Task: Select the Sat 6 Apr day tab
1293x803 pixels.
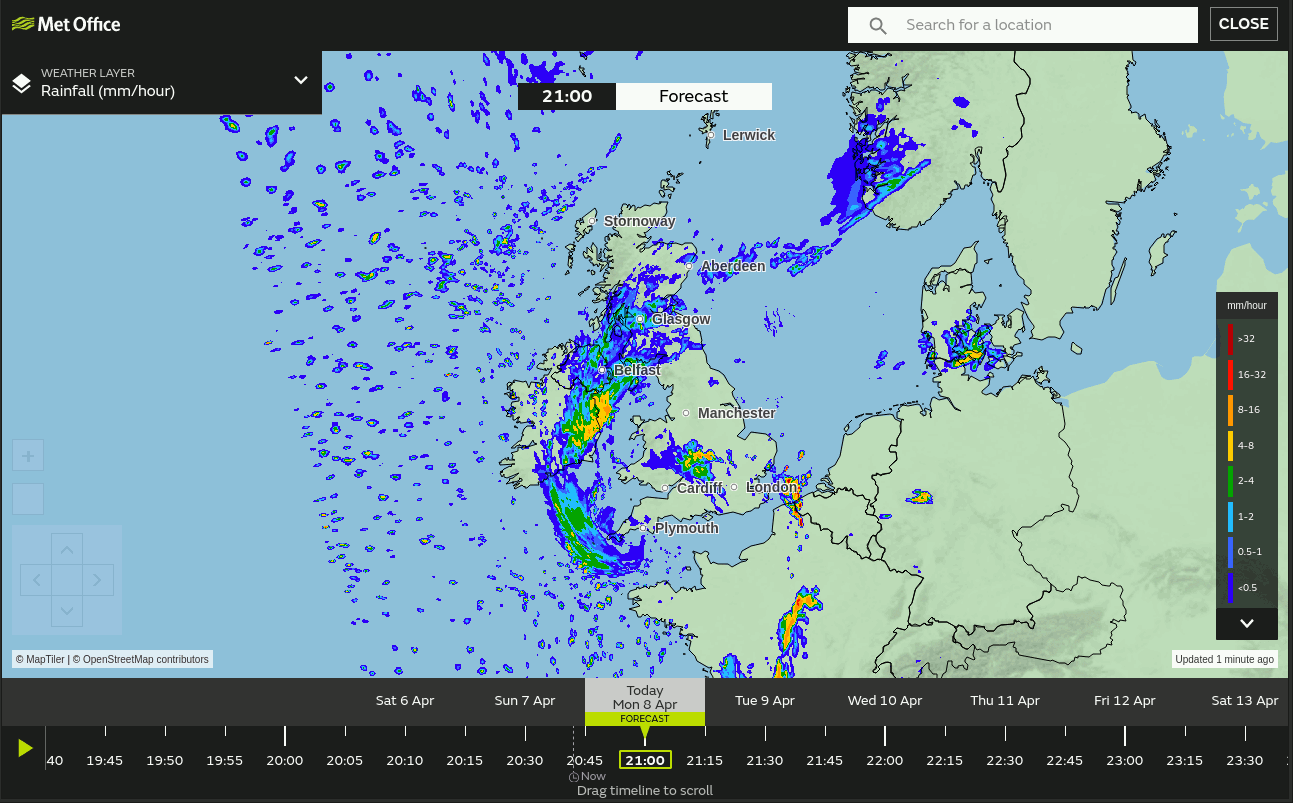Action: 405,700
